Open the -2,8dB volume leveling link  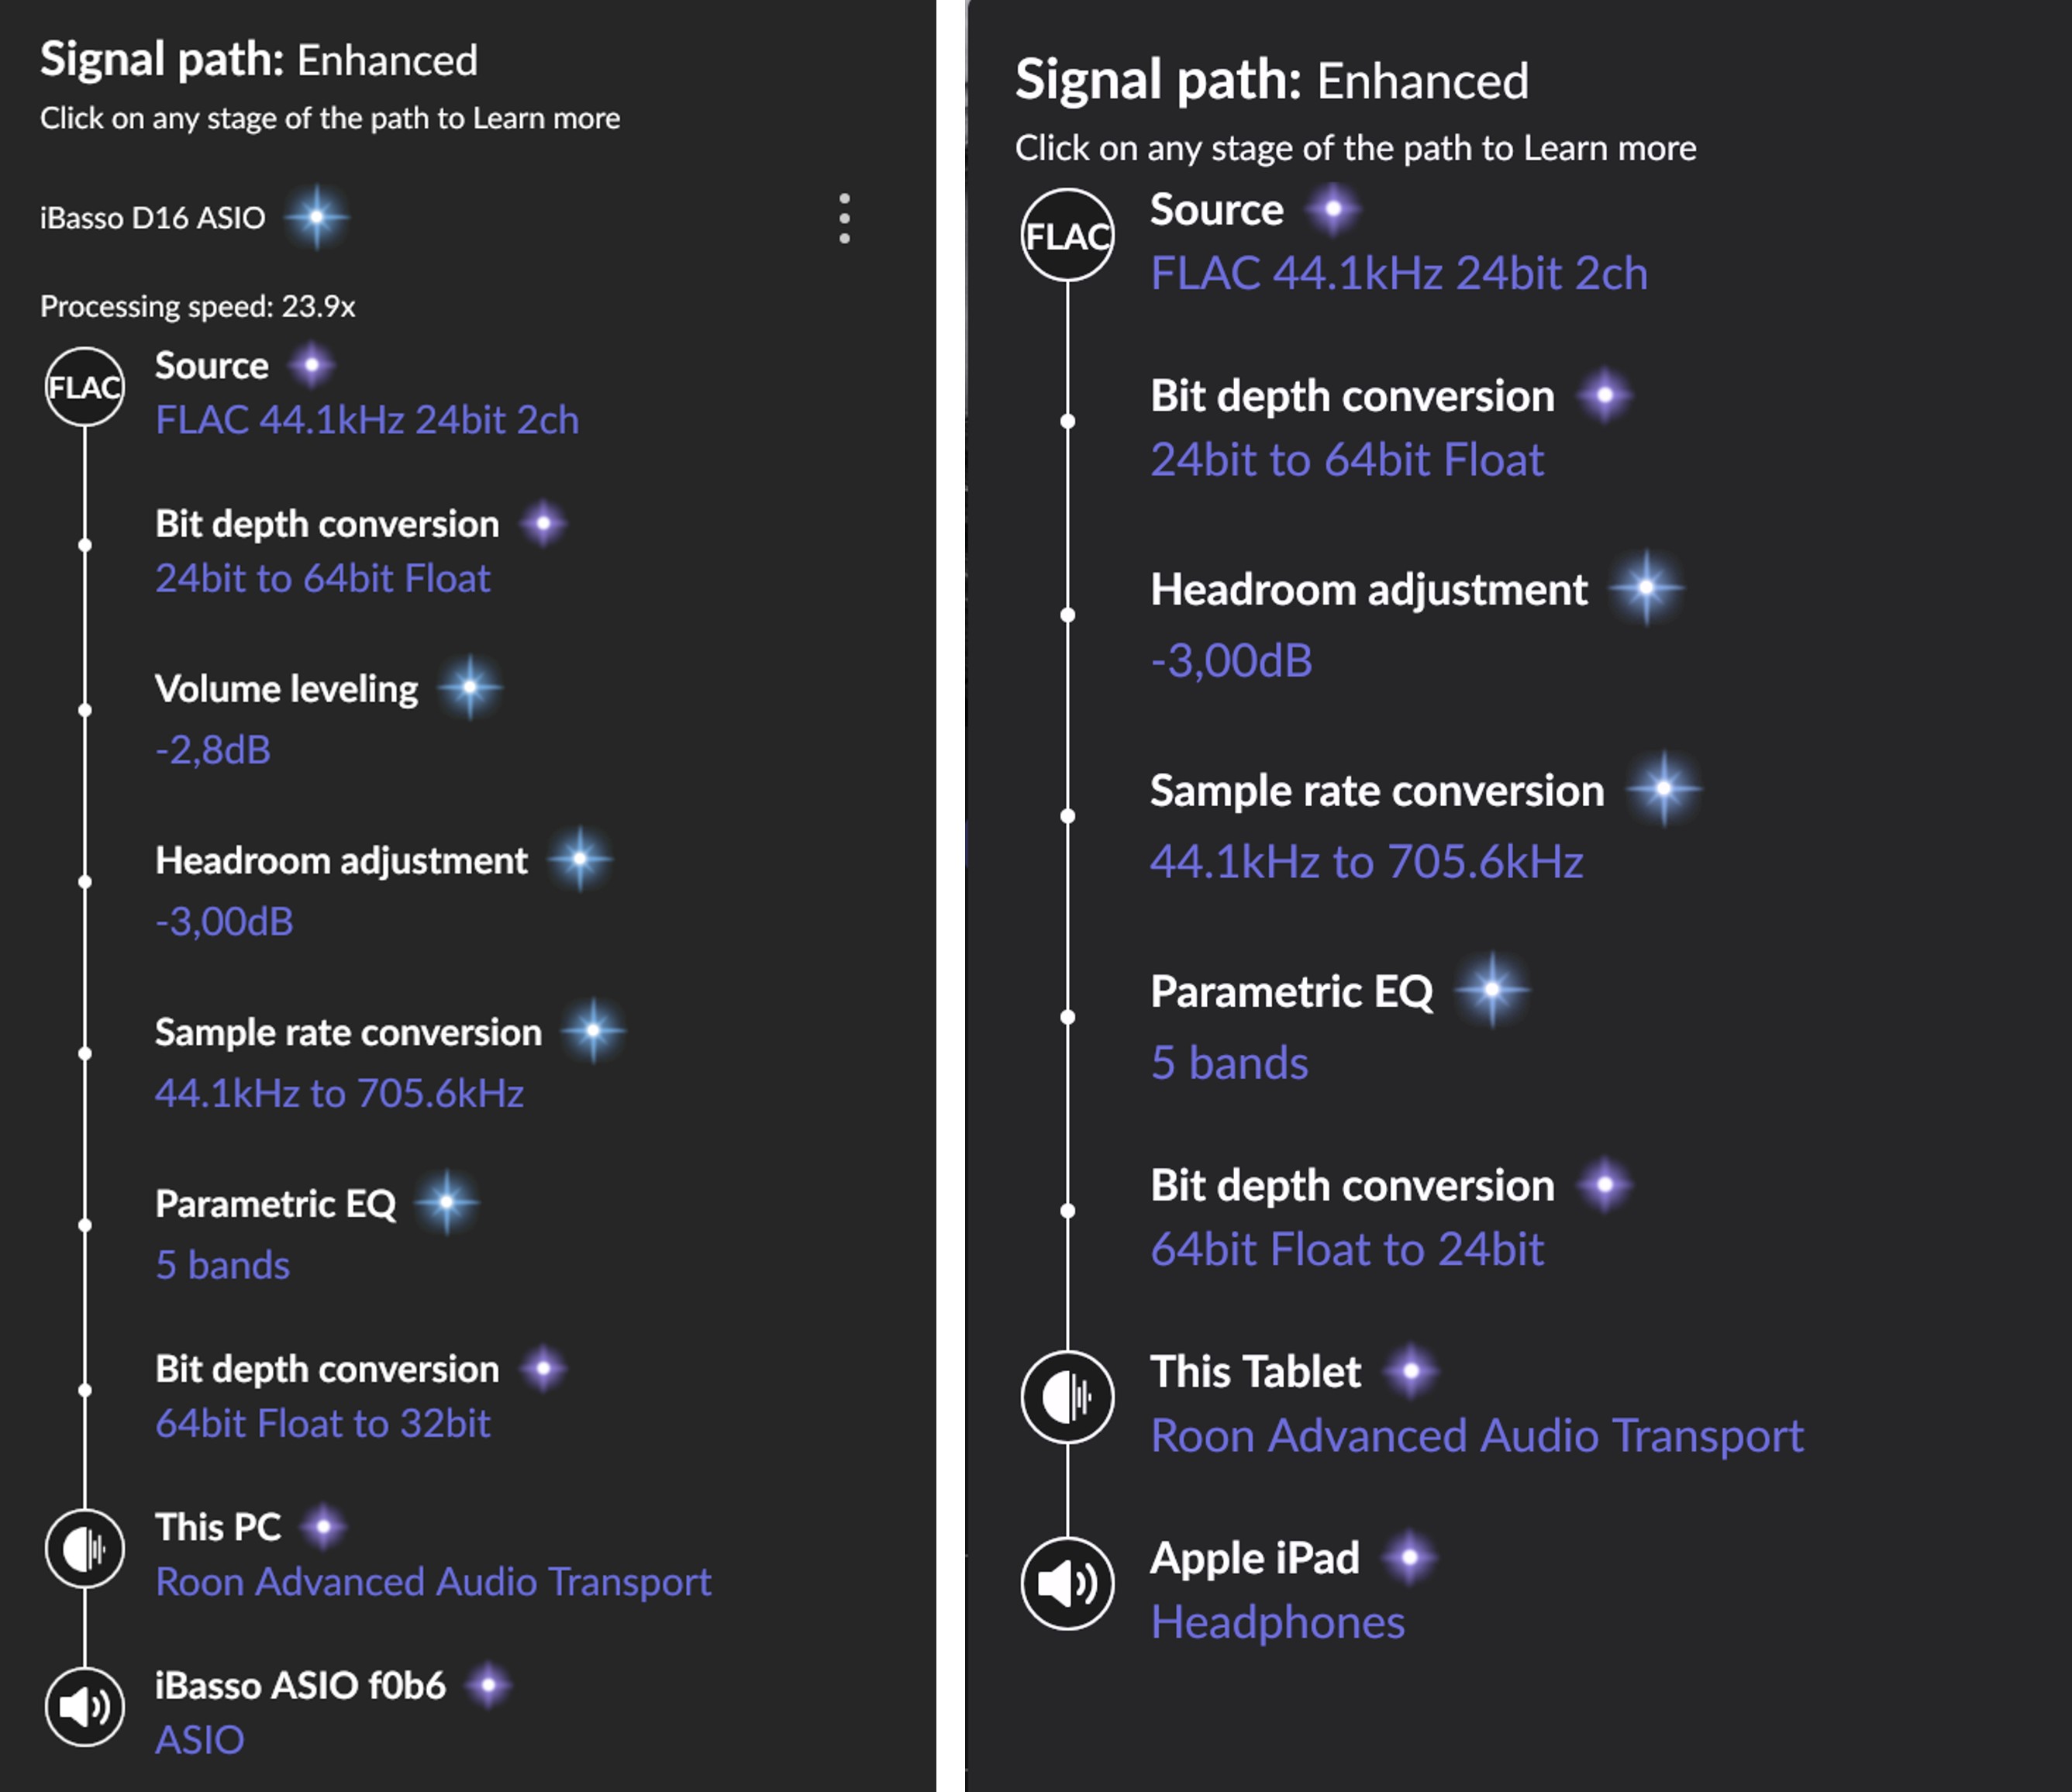click(213, 750)
